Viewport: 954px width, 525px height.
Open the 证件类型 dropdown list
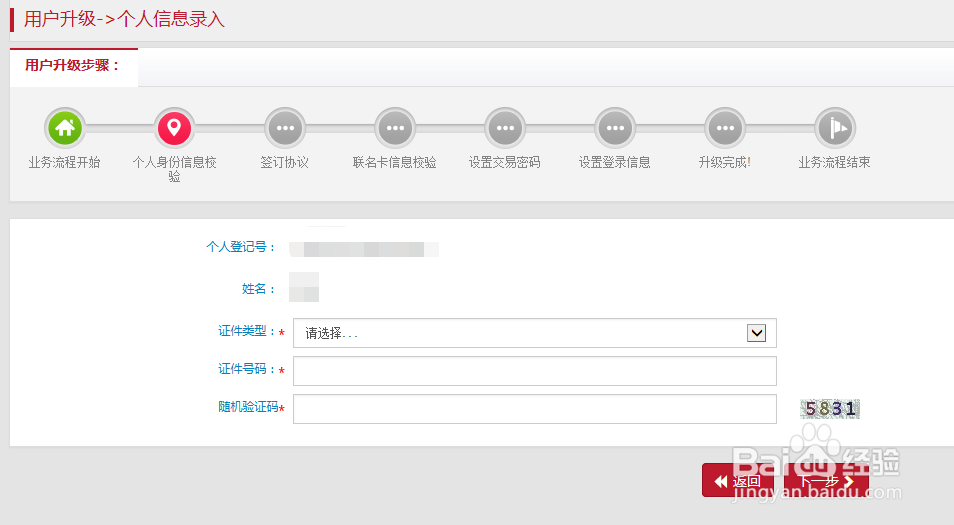click(535, 333)
